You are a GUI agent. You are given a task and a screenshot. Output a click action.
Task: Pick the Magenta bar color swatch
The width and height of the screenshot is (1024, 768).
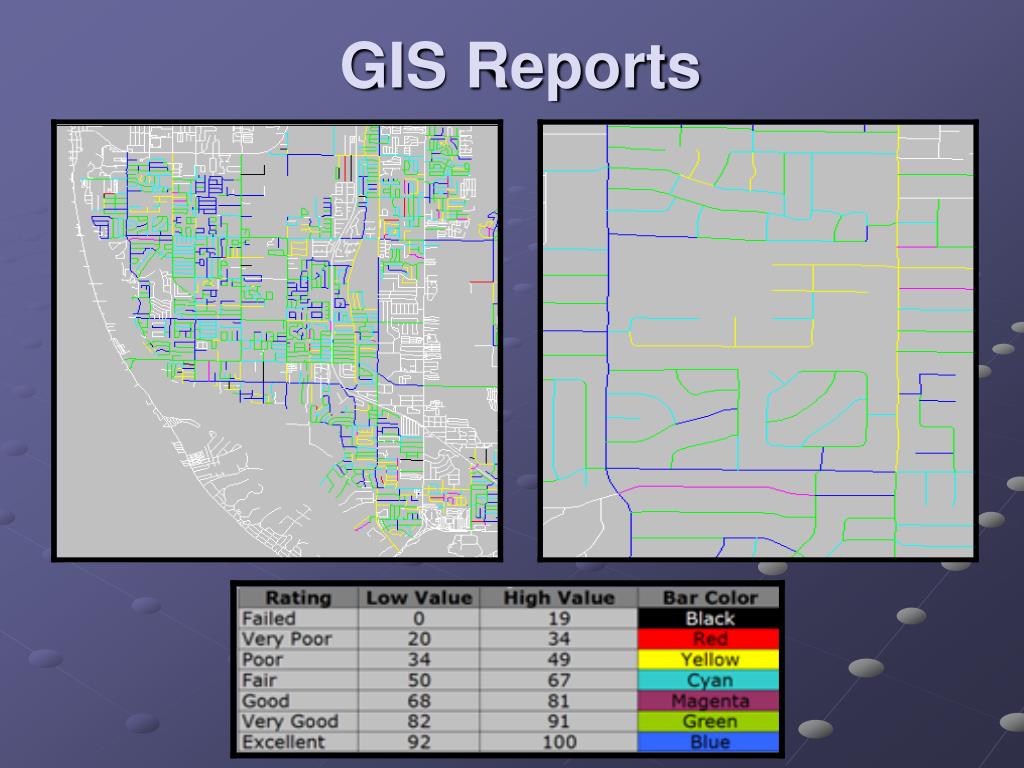[x=709, y=701]
